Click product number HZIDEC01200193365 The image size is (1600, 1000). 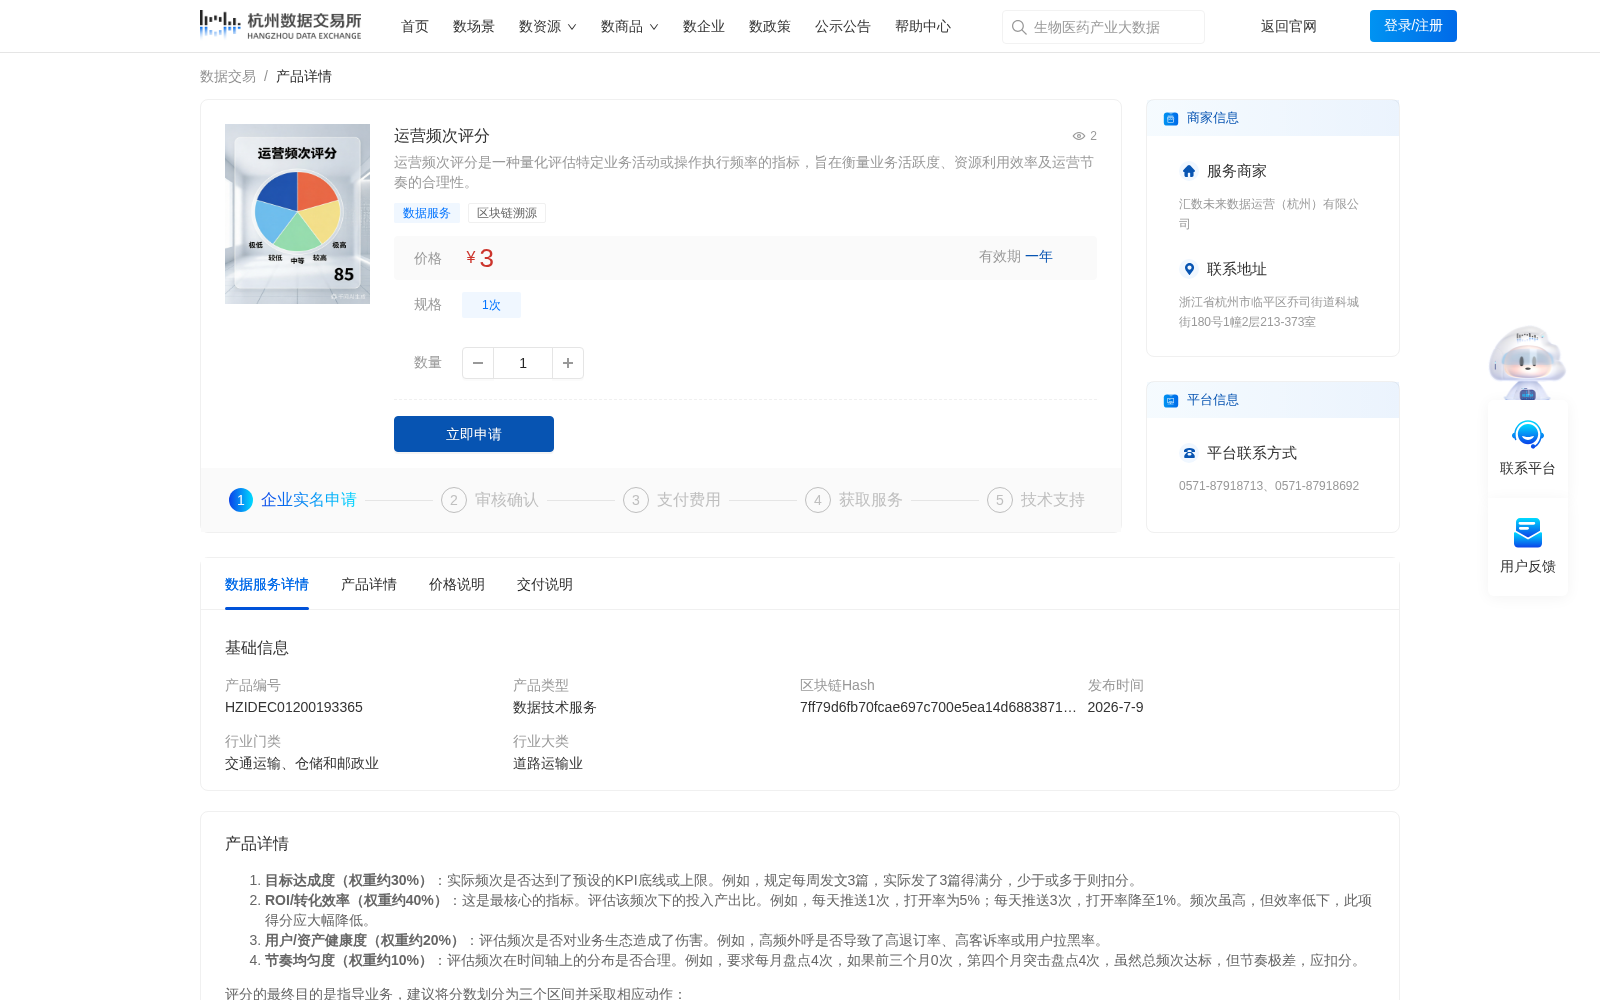pyautogui.click(x=294, y=707)
